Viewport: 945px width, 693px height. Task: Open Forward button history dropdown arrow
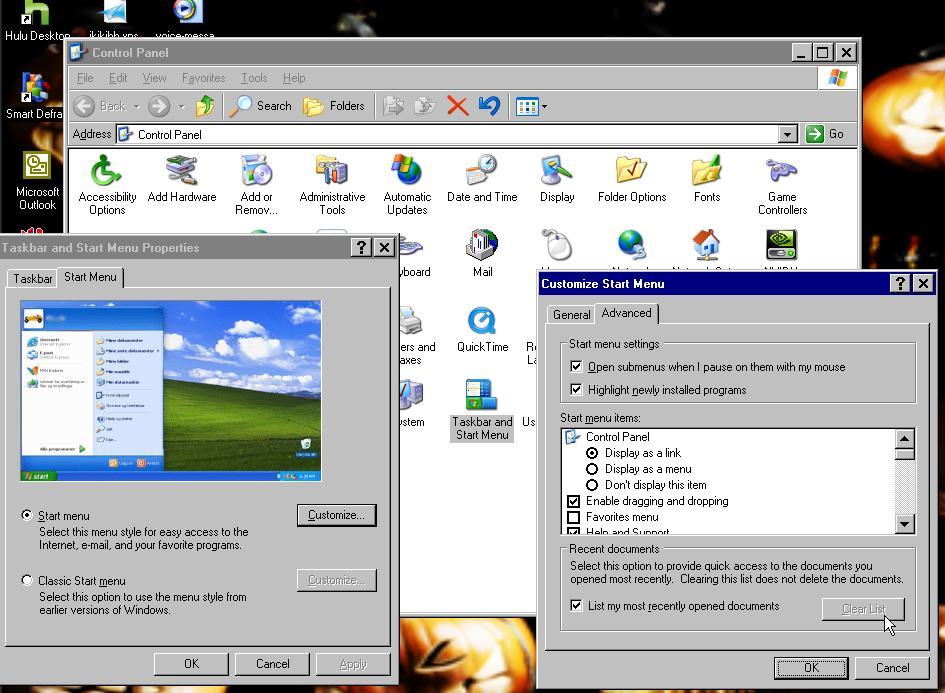pyautogui.click(x=181, y=107)
